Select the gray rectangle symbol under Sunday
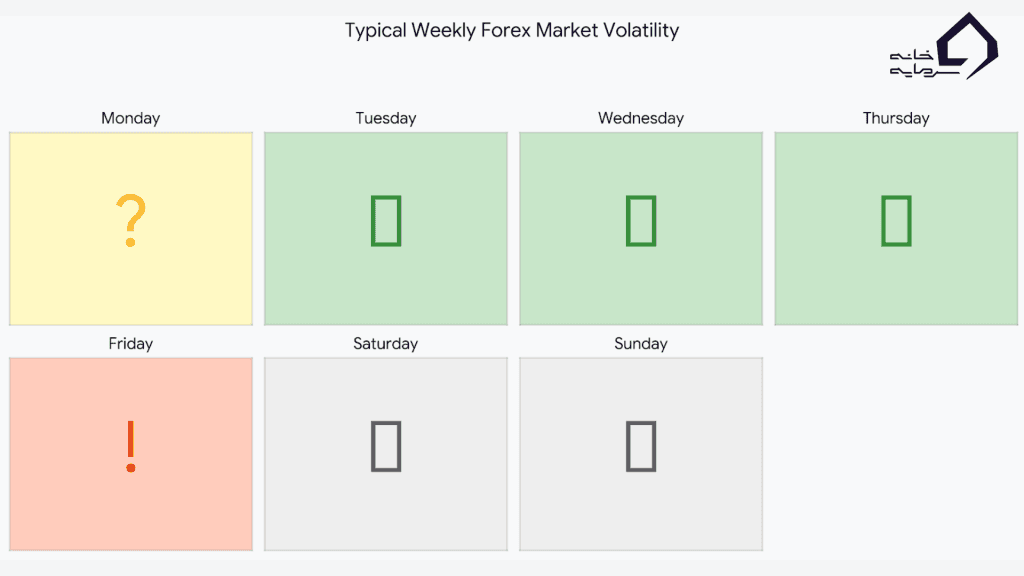1024x576 pixels. [x=641, y=446]
